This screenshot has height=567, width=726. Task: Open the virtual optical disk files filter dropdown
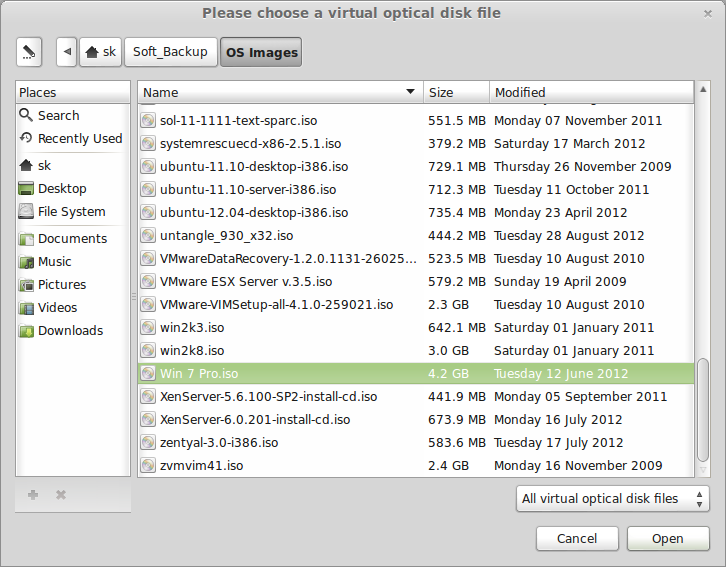coord(614,498)
